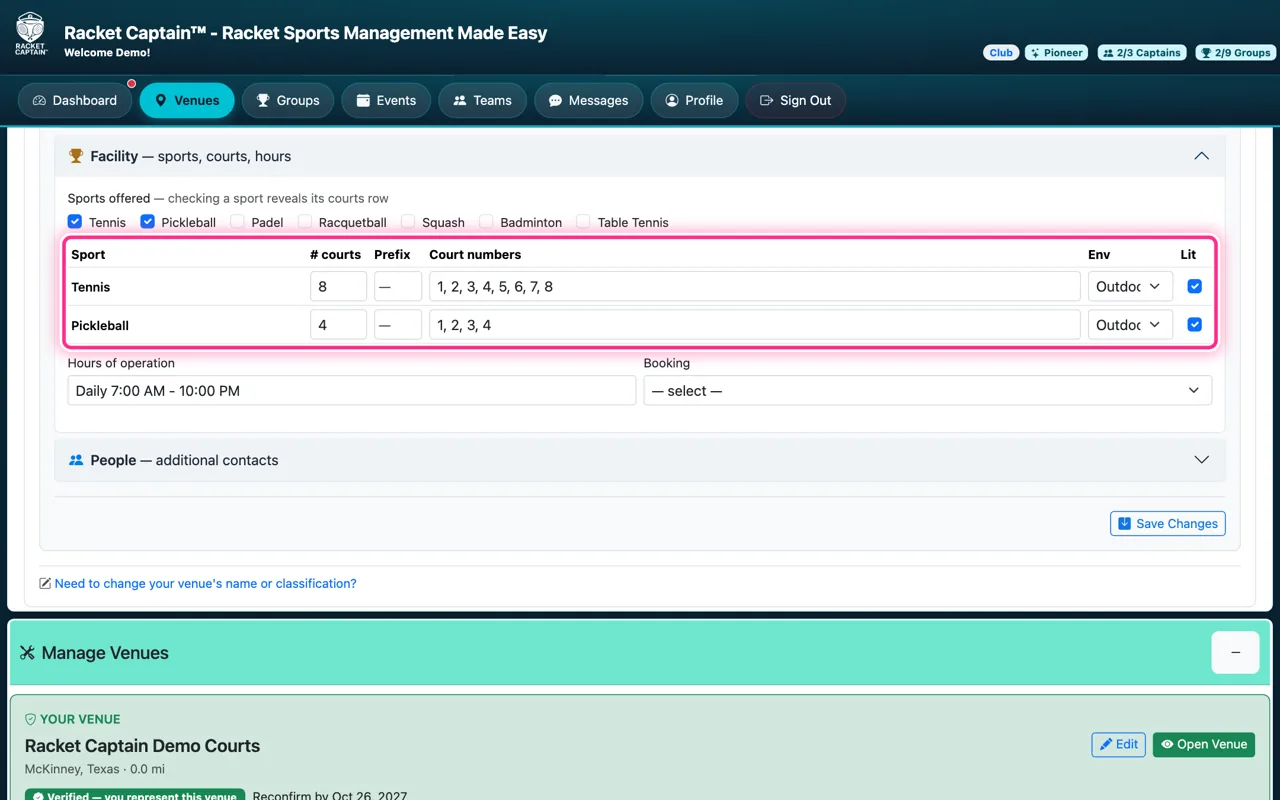
Task: Toggle the Lit checkbox in Pickleball row
Action: 1194,324
